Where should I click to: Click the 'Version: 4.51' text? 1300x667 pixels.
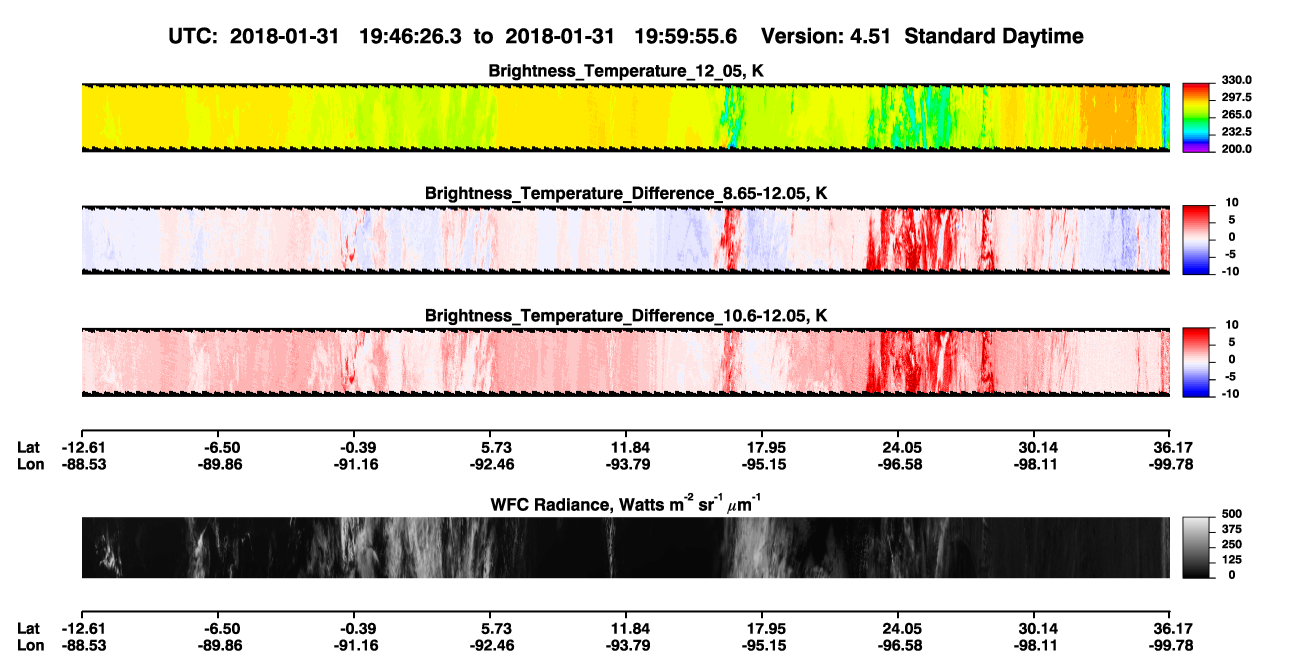(x=825, y=36)
